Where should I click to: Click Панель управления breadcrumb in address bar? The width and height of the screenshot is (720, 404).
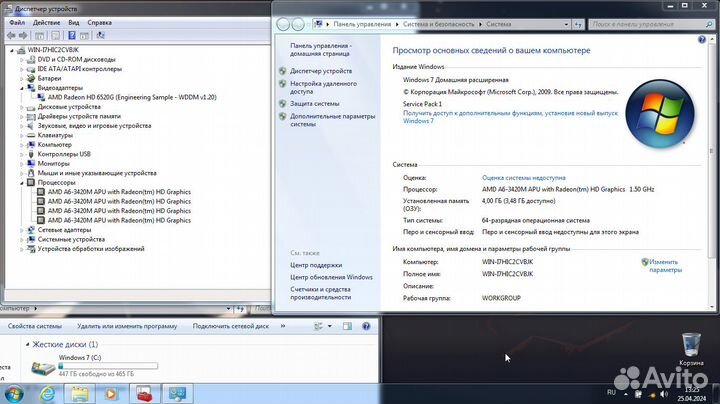coord(362,24)
